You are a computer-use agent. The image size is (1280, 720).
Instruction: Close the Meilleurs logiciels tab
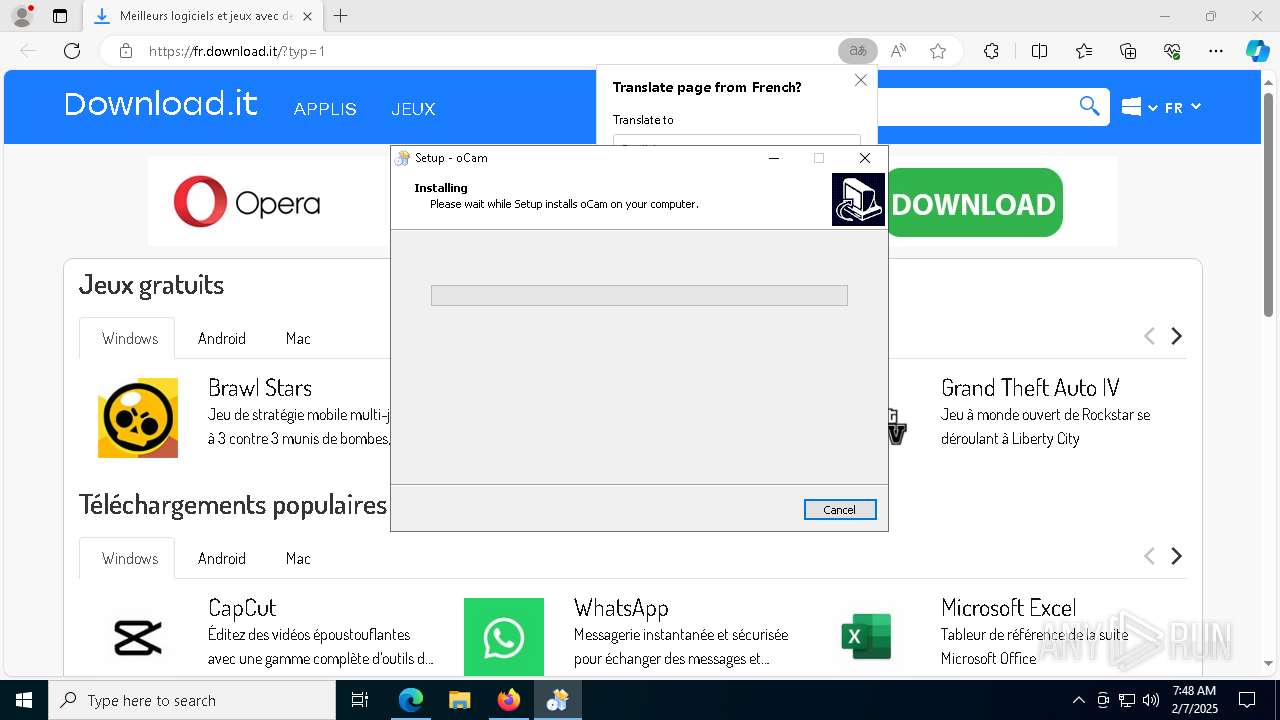click(307, 16)
